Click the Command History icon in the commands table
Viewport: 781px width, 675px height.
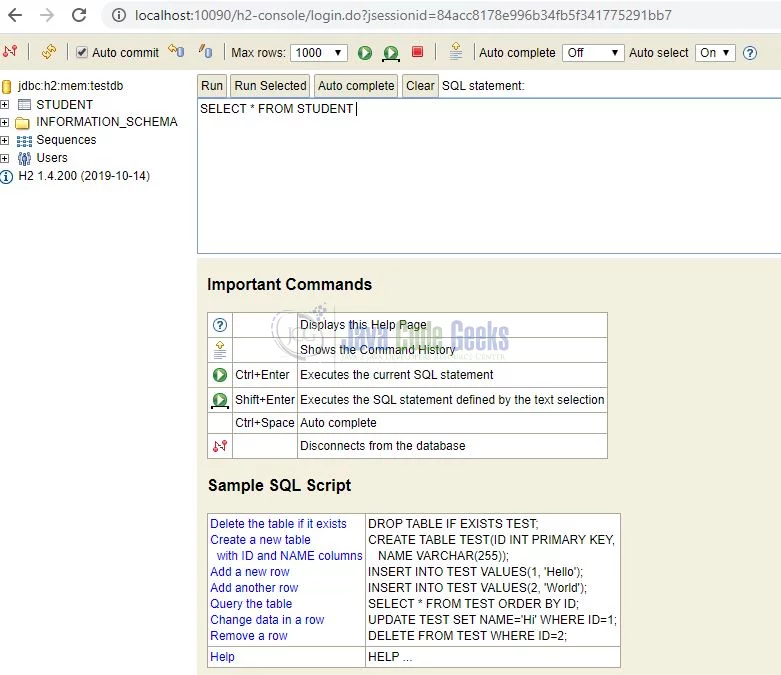point(220,350)
